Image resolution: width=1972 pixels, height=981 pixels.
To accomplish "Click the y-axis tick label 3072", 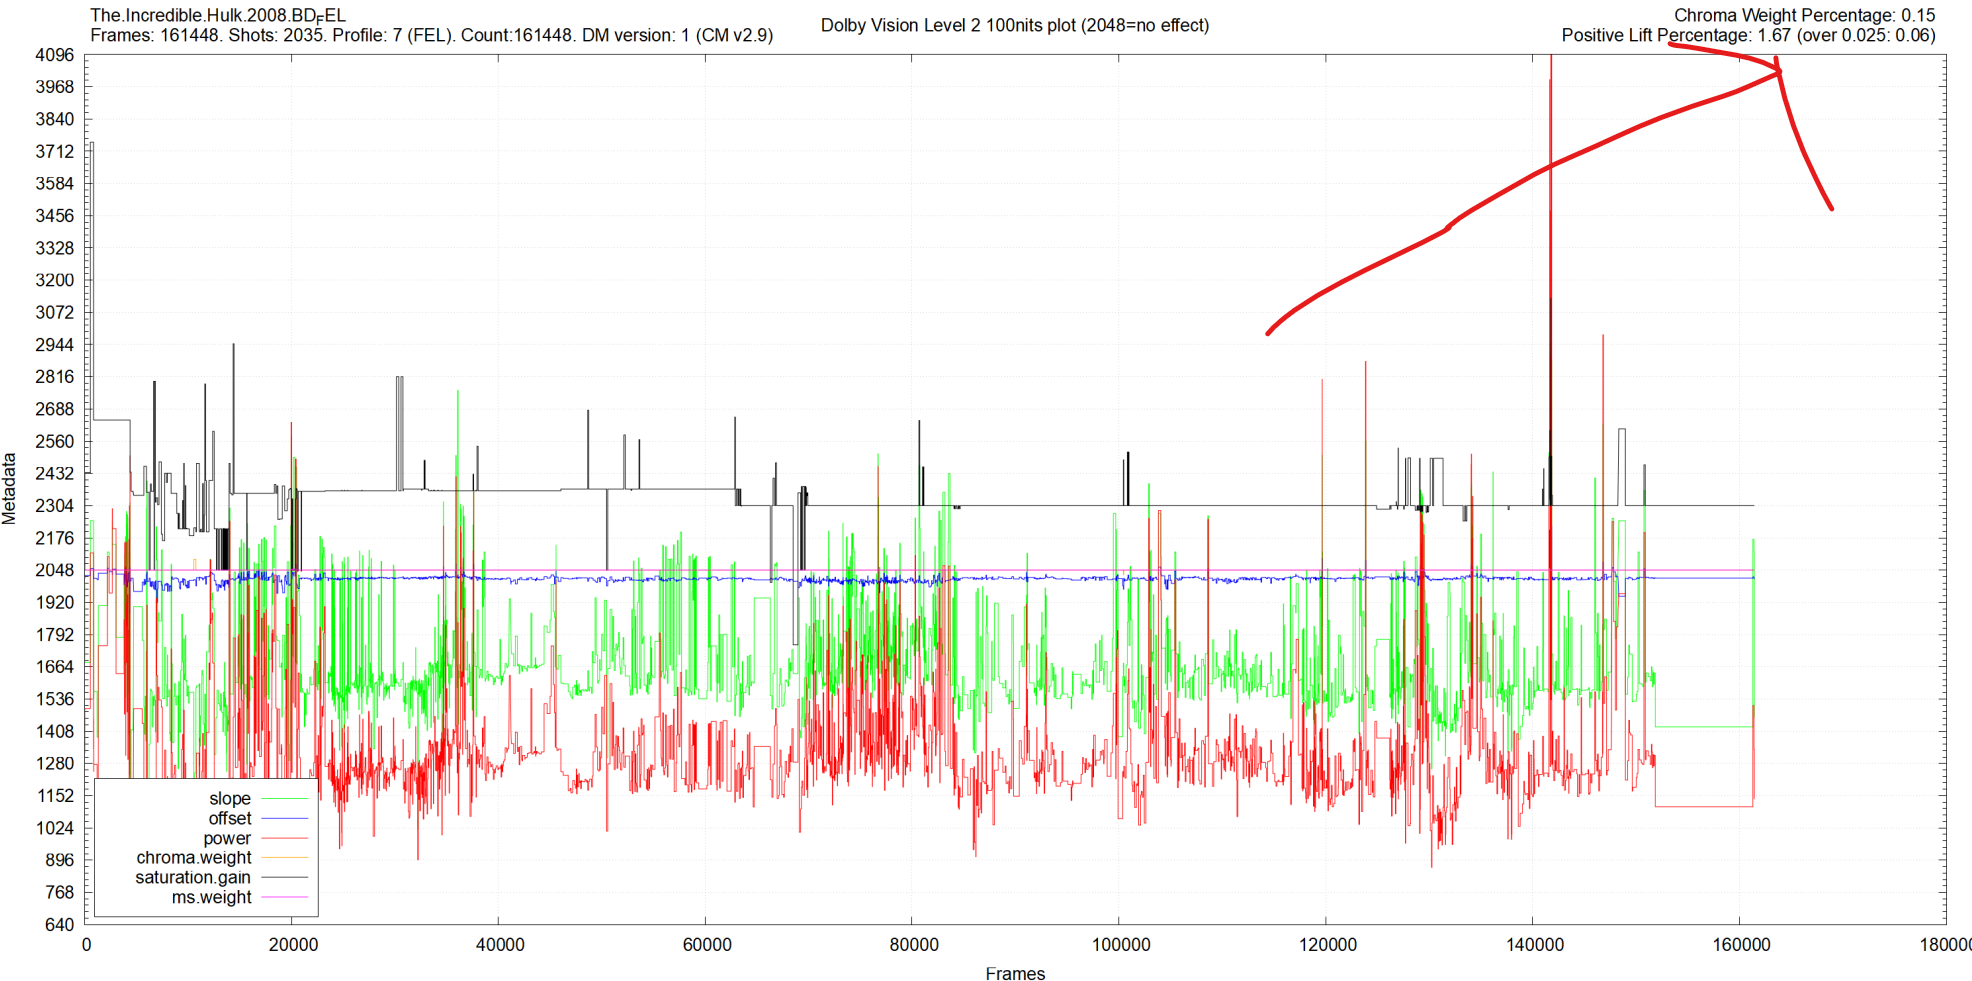I will click(x=55, y=312).
